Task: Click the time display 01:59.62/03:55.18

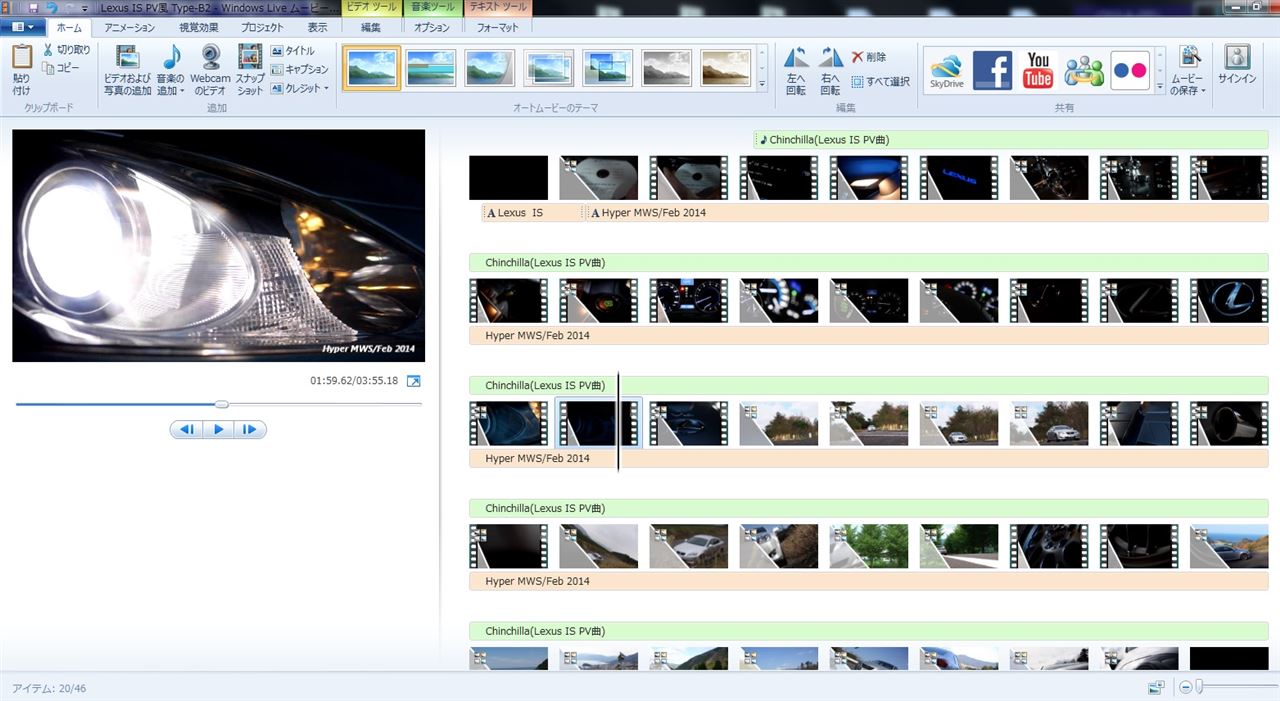Action: pyautogui.click(x=354, y=381)
